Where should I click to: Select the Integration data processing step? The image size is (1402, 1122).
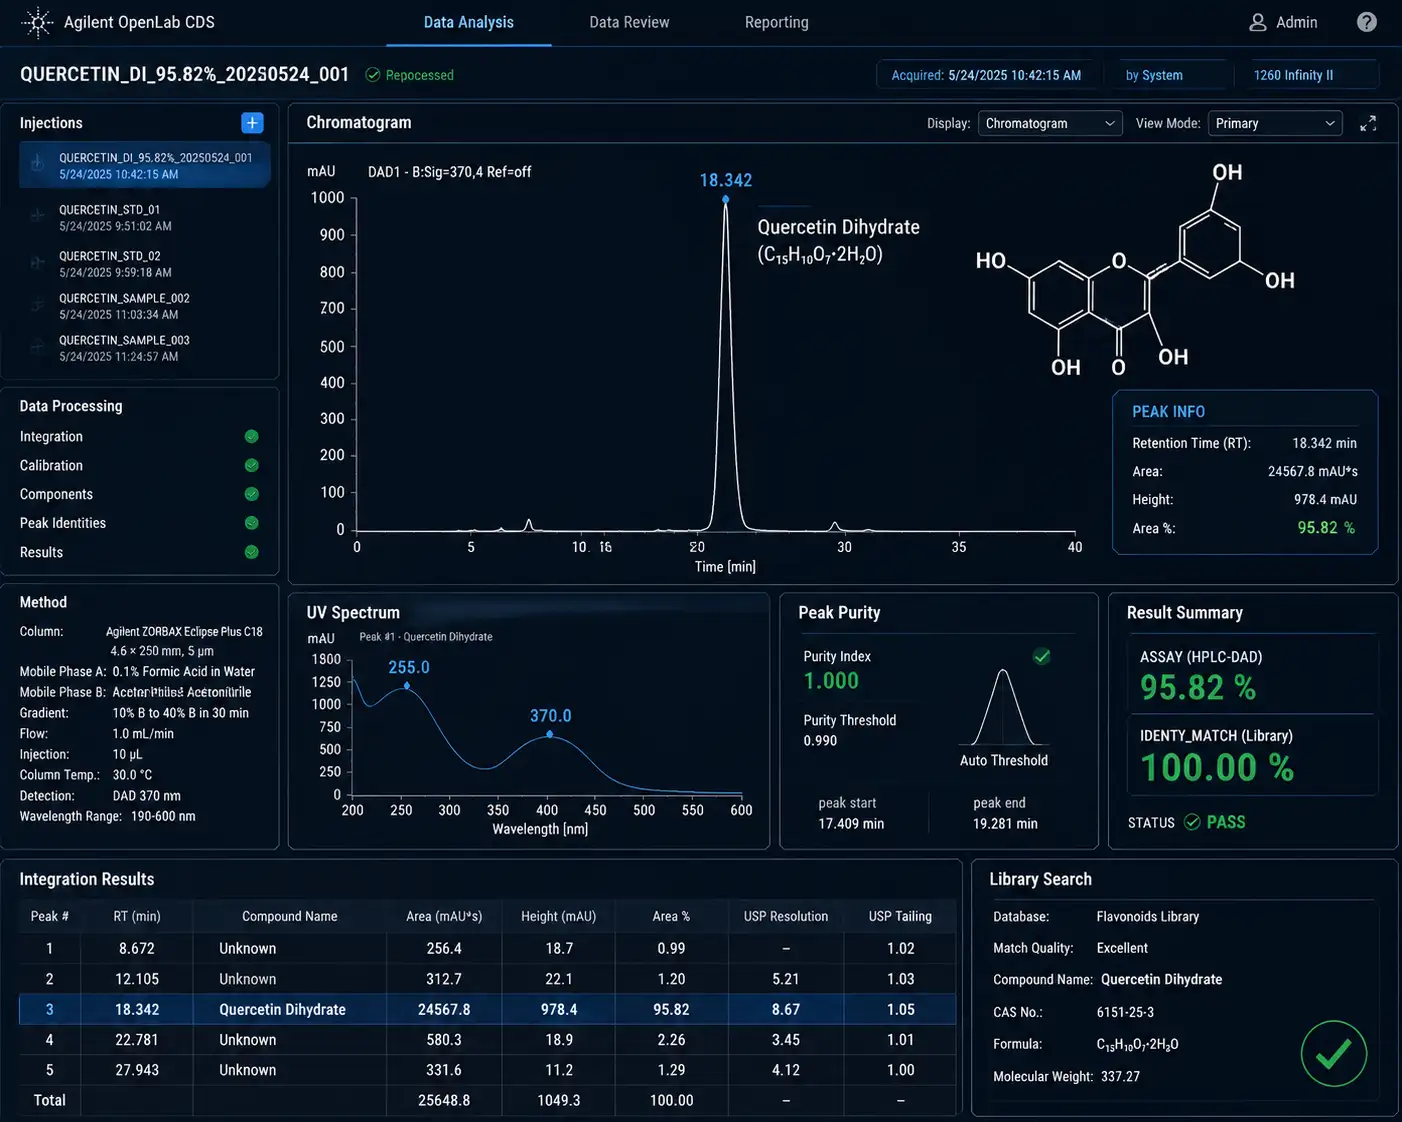point(139,436)
